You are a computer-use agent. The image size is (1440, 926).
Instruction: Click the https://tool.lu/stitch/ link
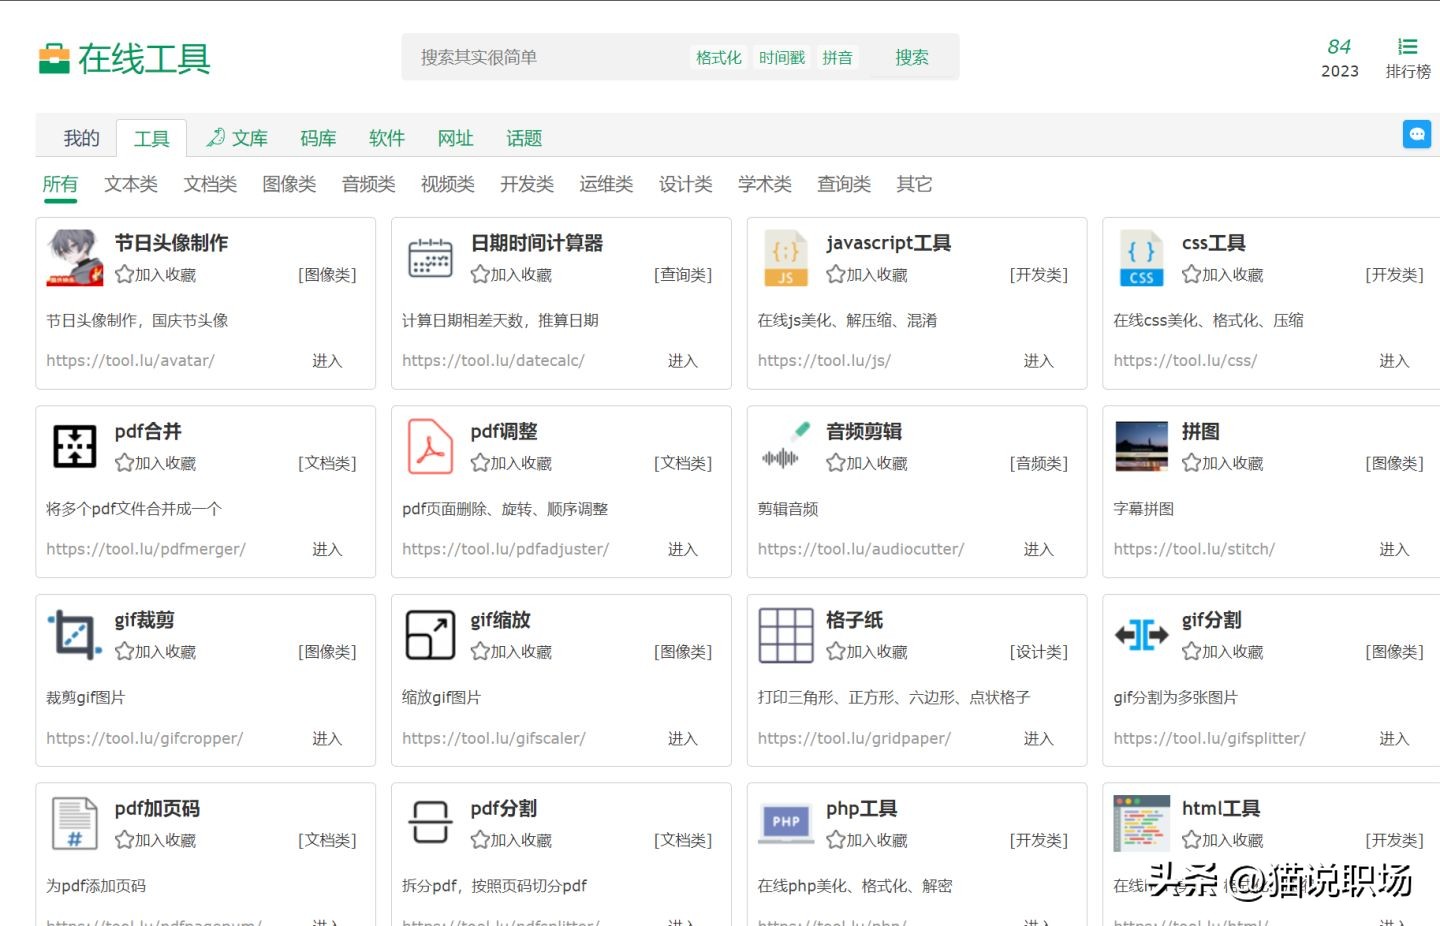tap(1194, 549)
